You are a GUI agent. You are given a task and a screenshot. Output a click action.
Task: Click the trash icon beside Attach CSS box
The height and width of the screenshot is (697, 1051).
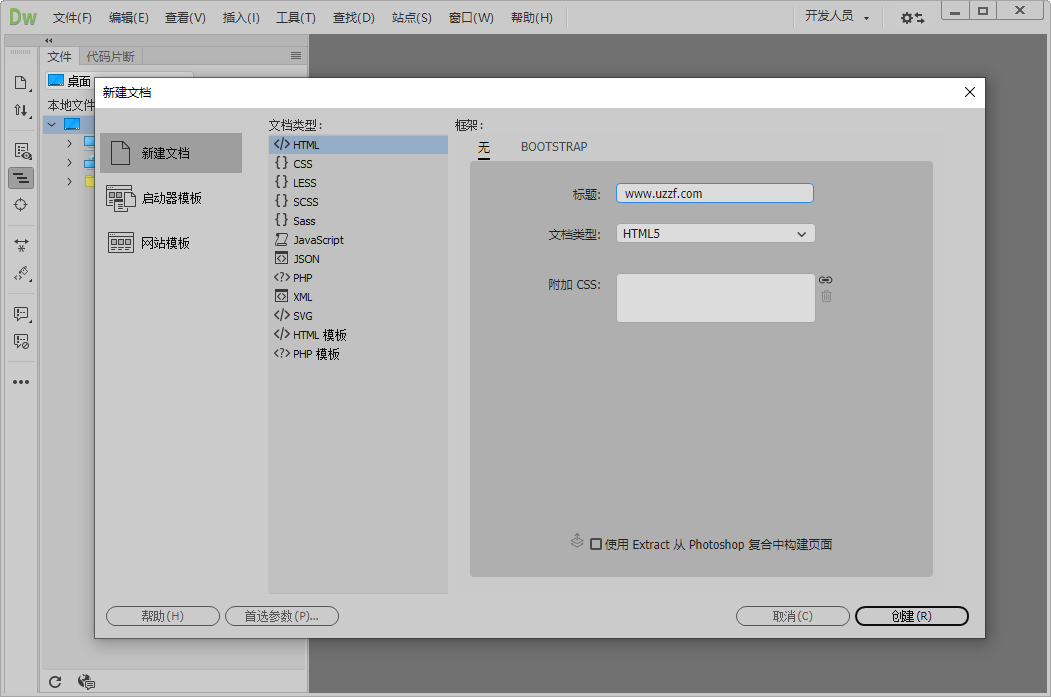[826, 296]
